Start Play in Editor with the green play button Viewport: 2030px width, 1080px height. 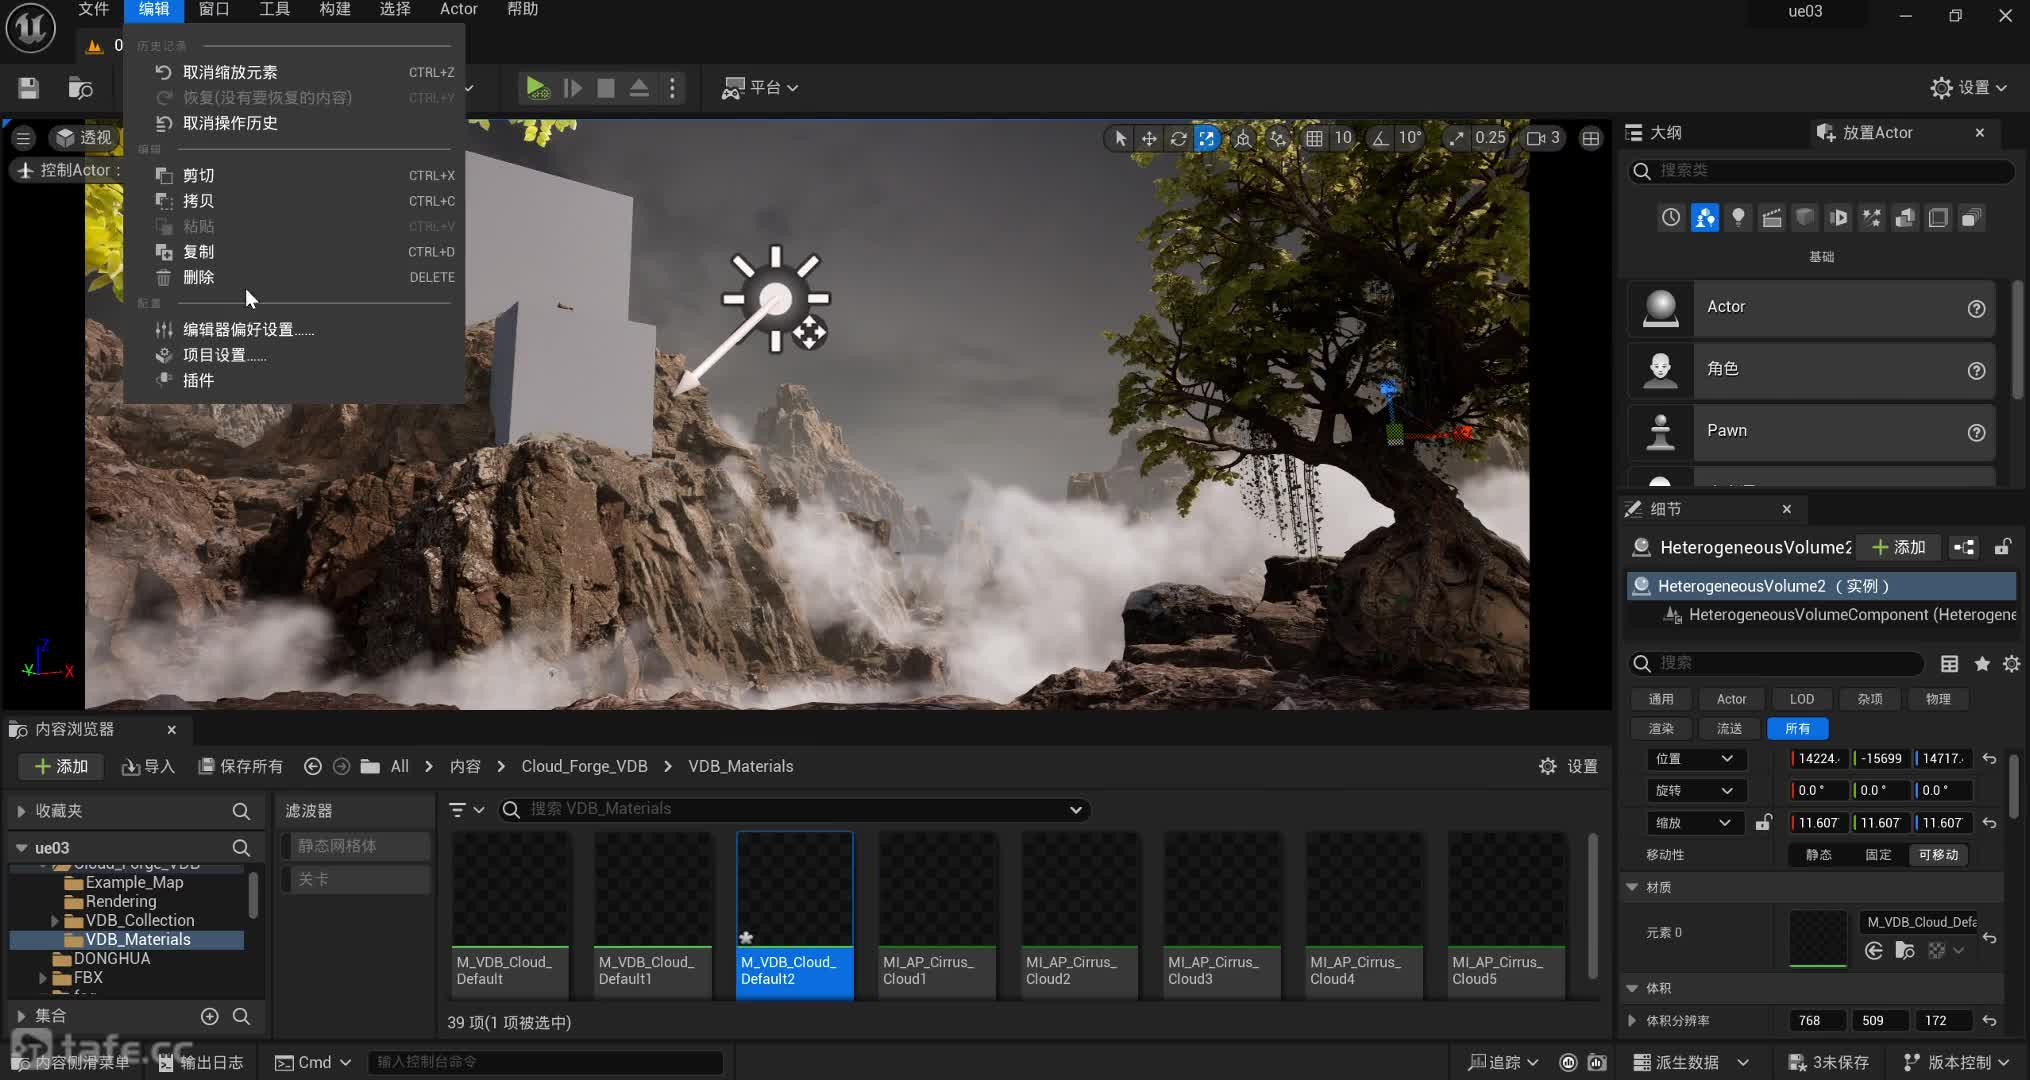pyautogui.click(x=537, y=88)
